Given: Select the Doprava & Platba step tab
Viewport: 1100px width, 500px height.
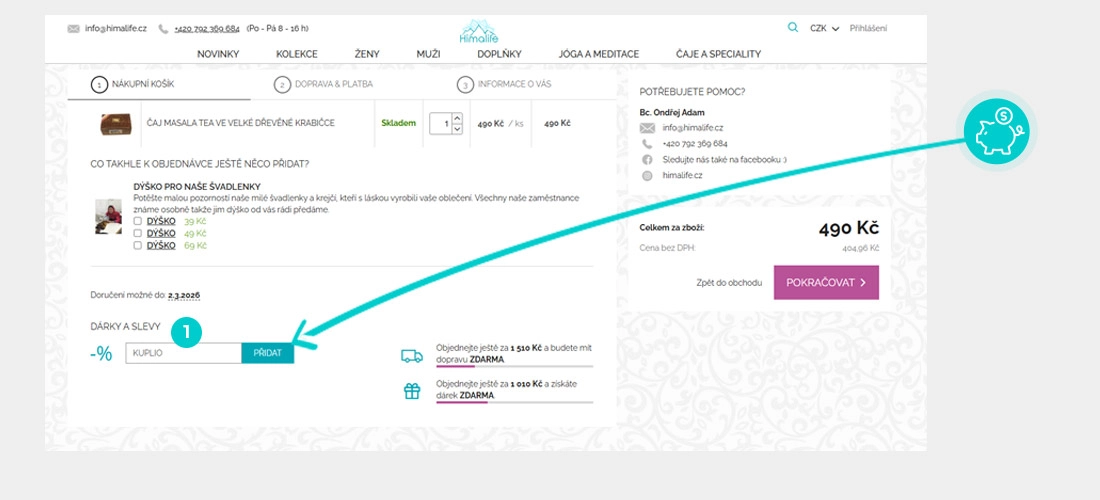Looking at the screenshot, I should click(x=323, y=84).
